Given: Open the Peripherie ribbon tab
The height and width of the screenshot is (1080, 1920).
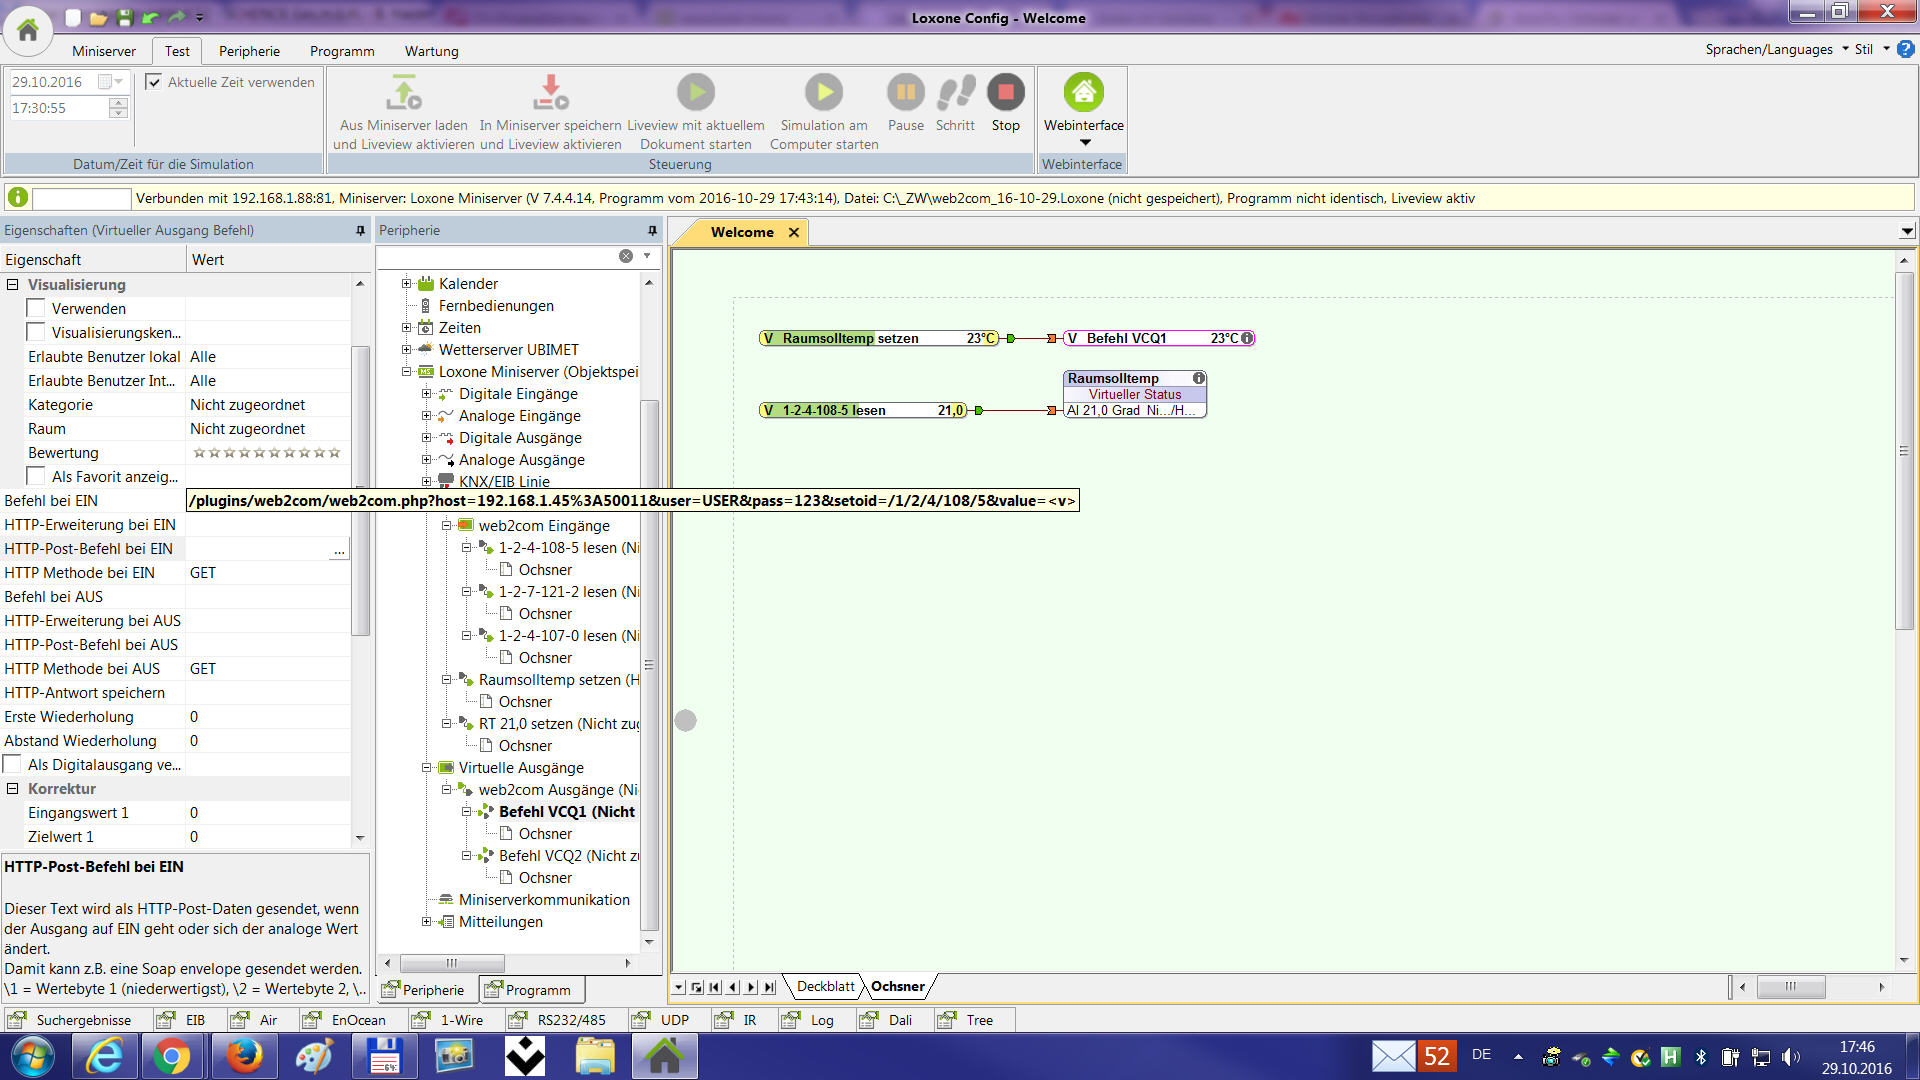Looking at the screenshot, I should click(x=249, y=51).
